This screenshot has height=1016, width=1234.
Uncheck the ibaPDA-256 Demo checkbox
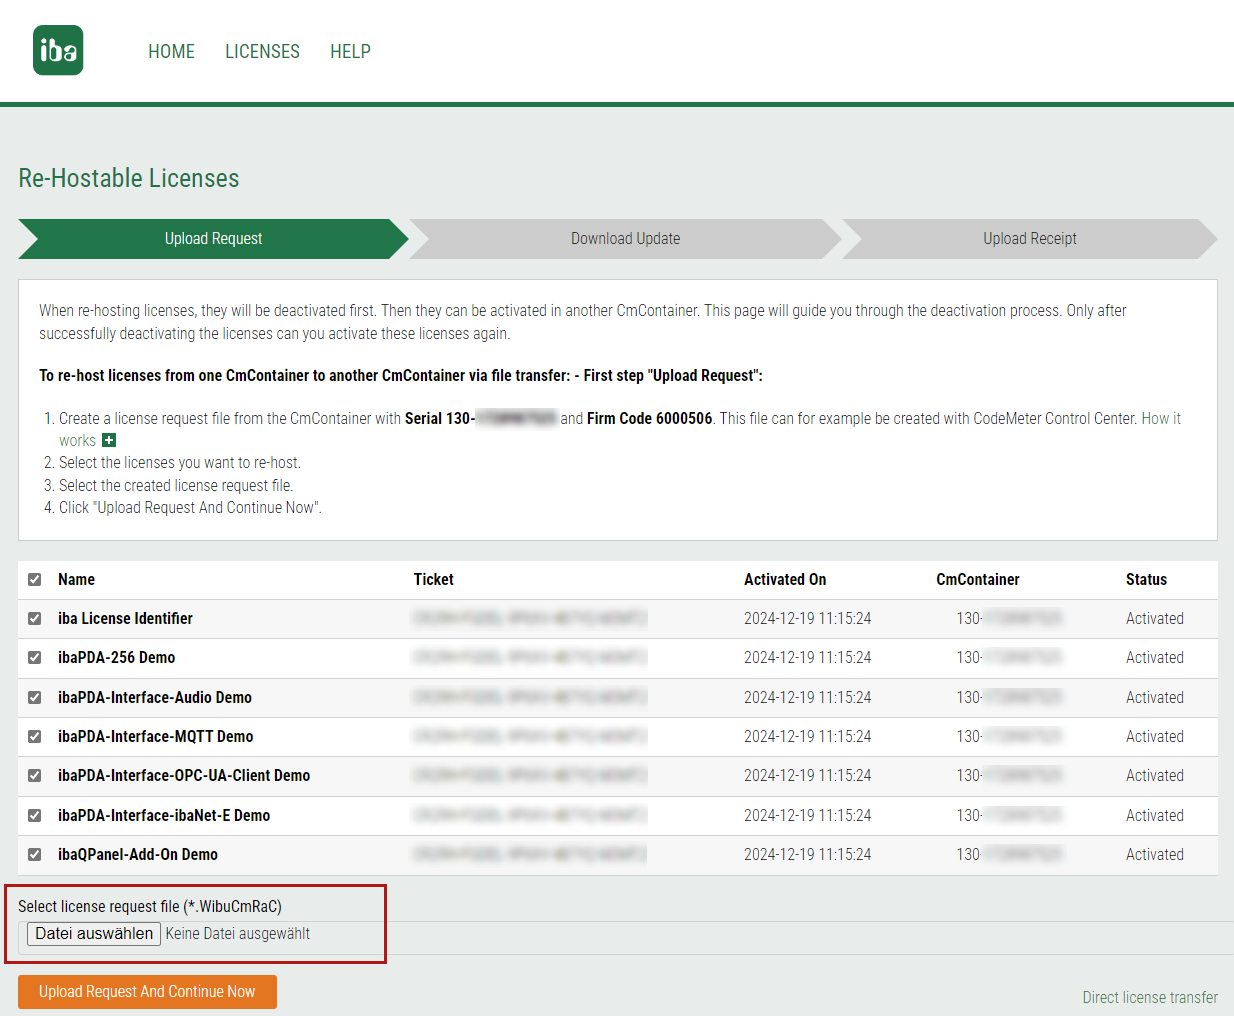pos(35,658)
